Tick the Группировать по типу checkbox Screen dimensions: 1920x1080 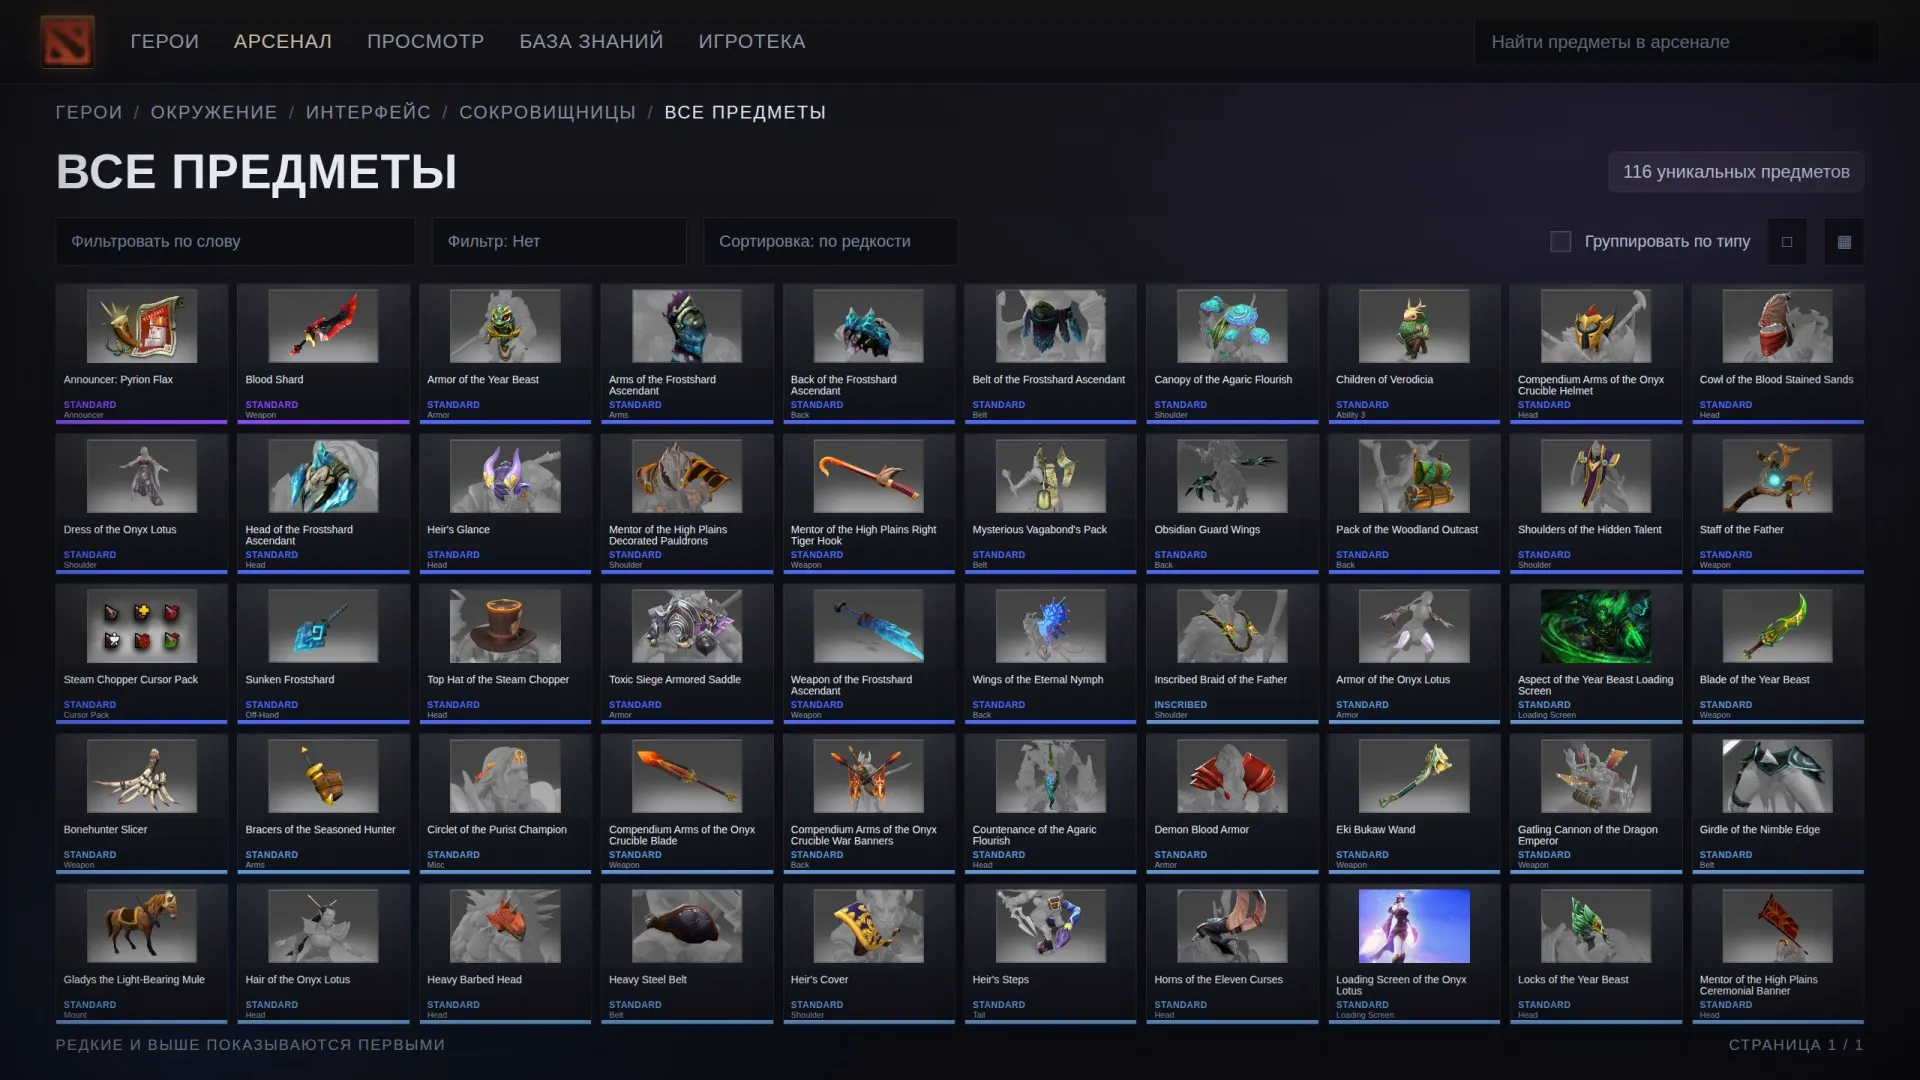[x=1560, y=241]
